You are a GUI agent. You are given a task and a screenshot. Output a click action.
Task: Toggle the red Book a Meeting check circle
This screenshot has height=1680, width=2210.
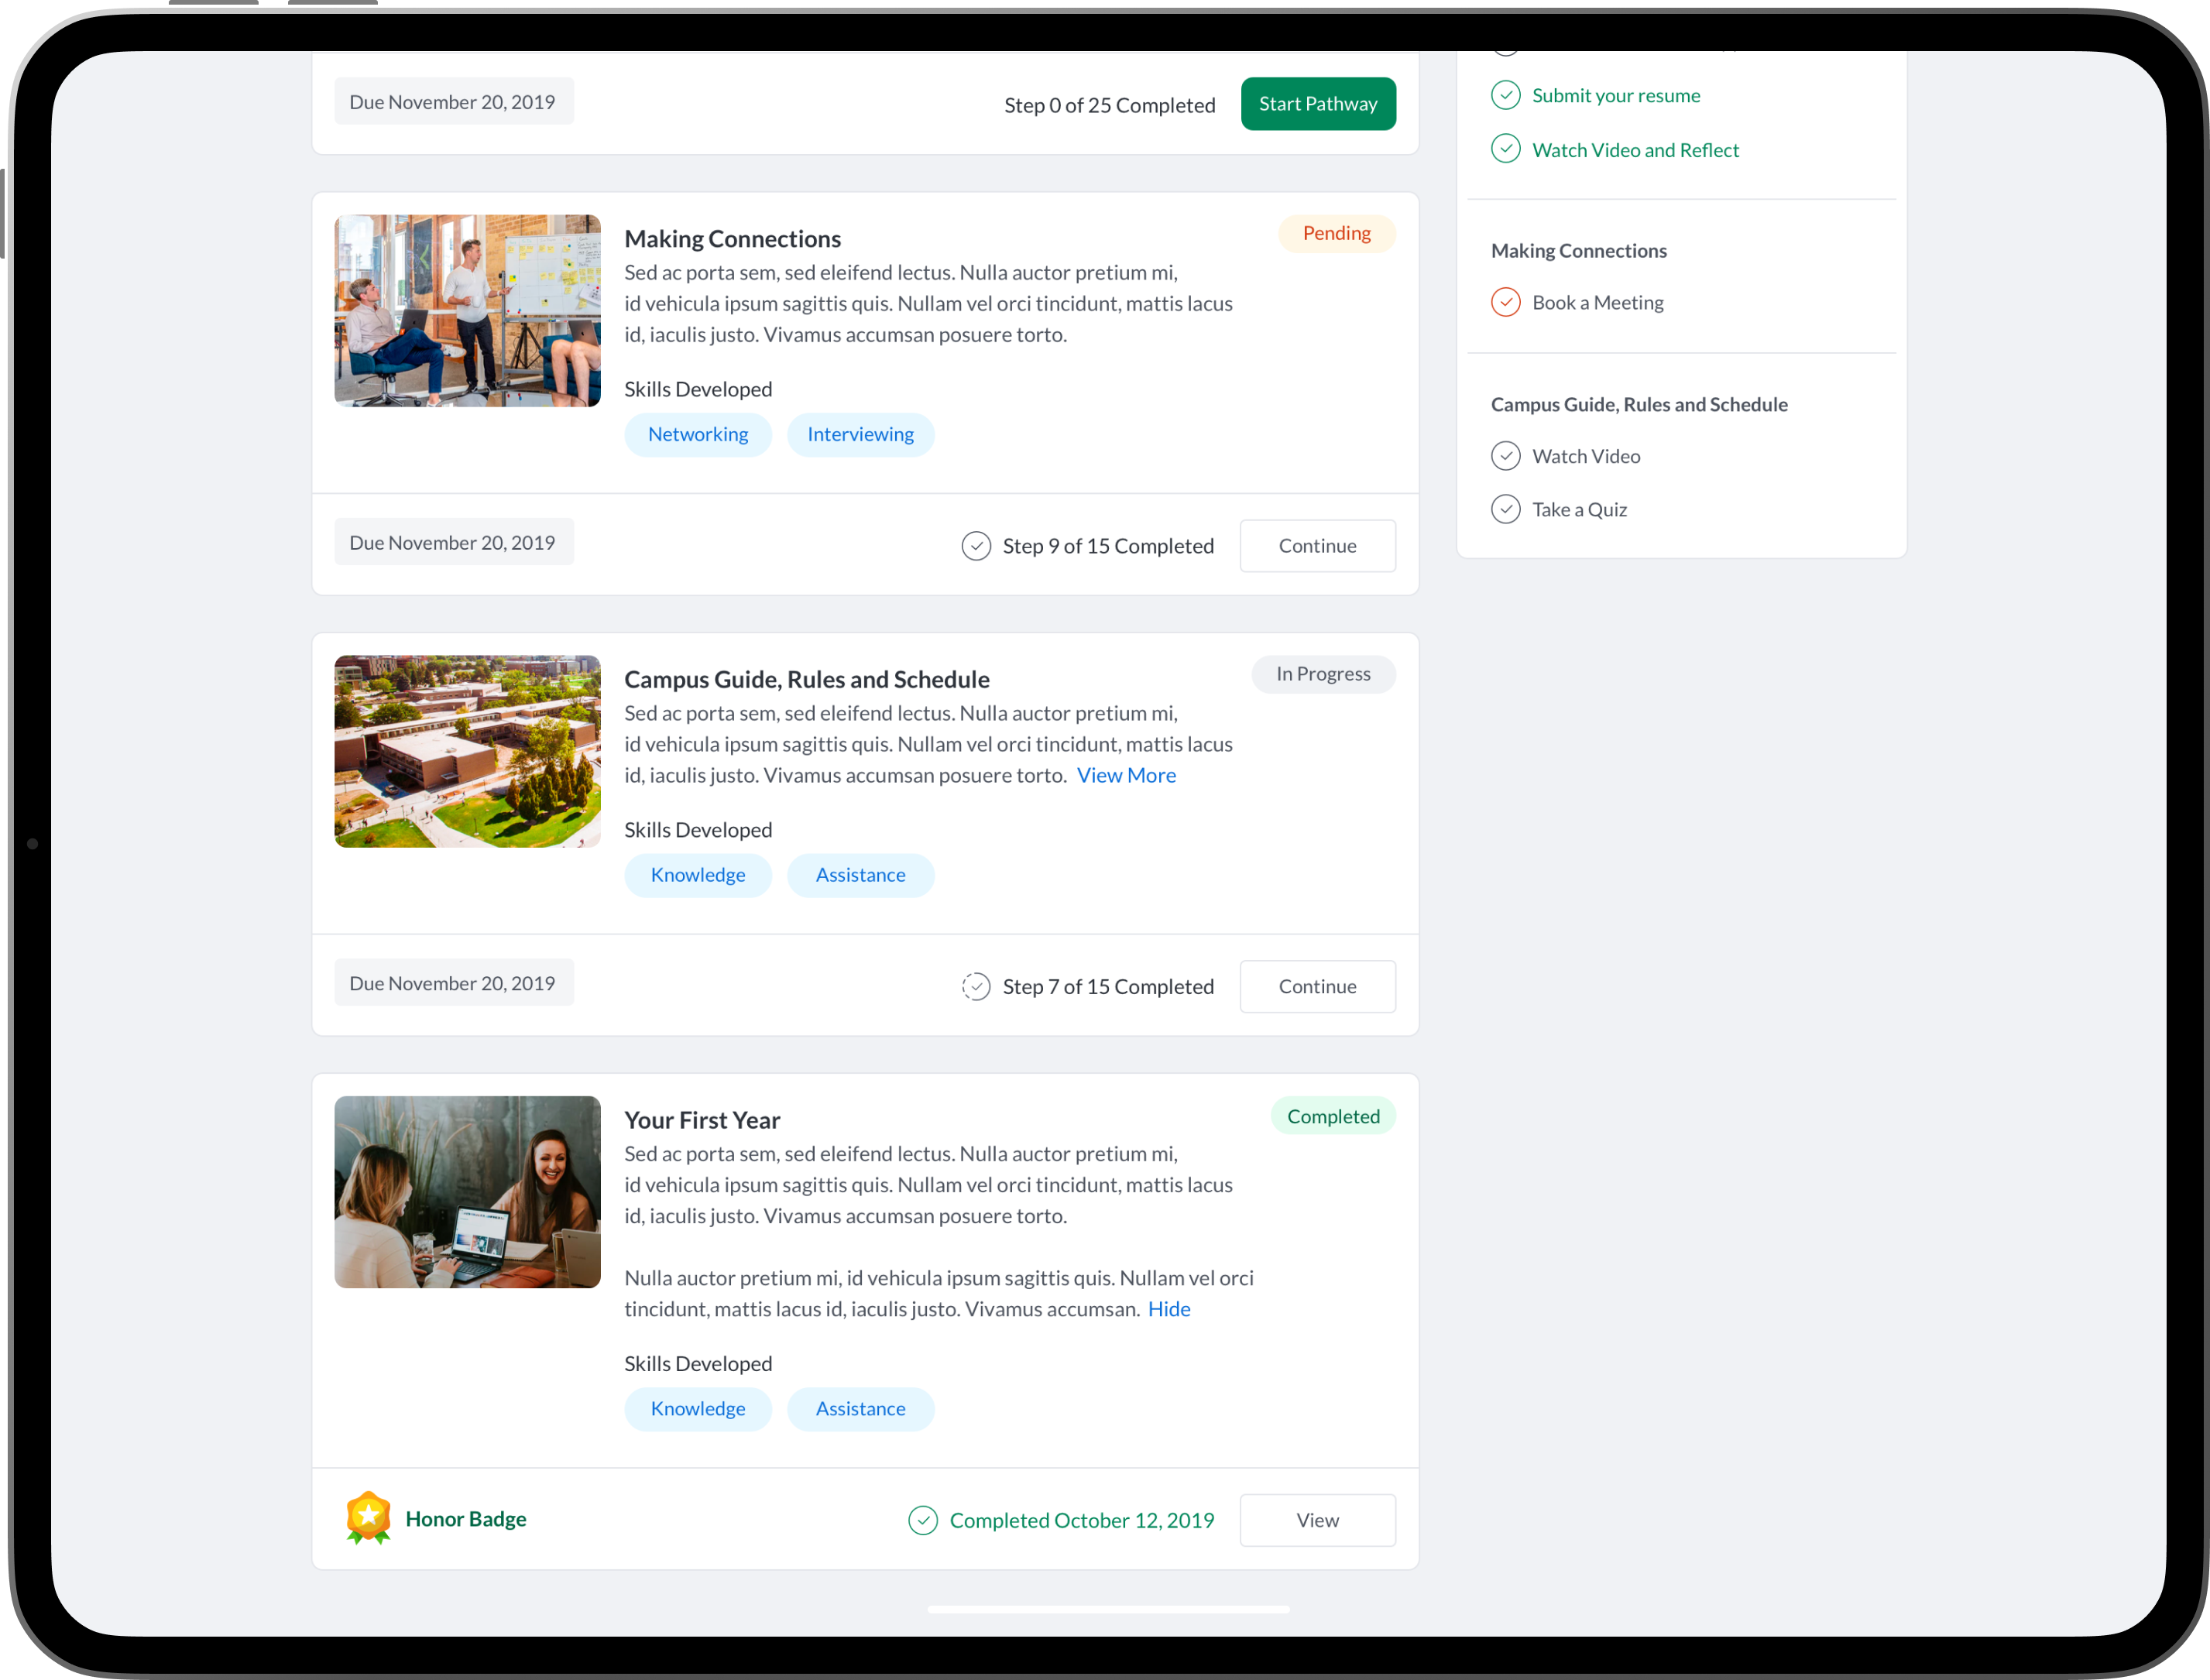(x=1505, y=302)
